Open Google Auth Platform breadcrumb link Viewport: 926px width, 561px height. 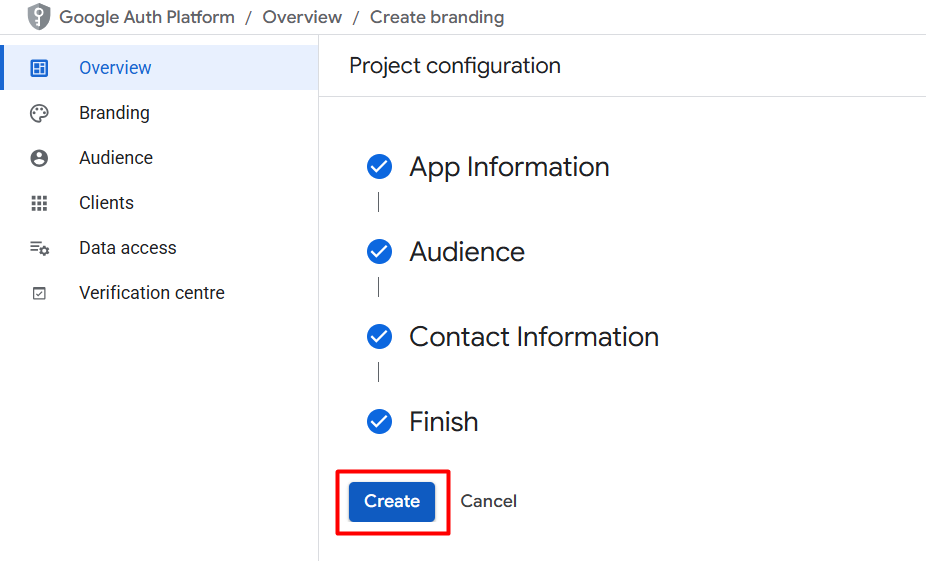coord(147,17)
